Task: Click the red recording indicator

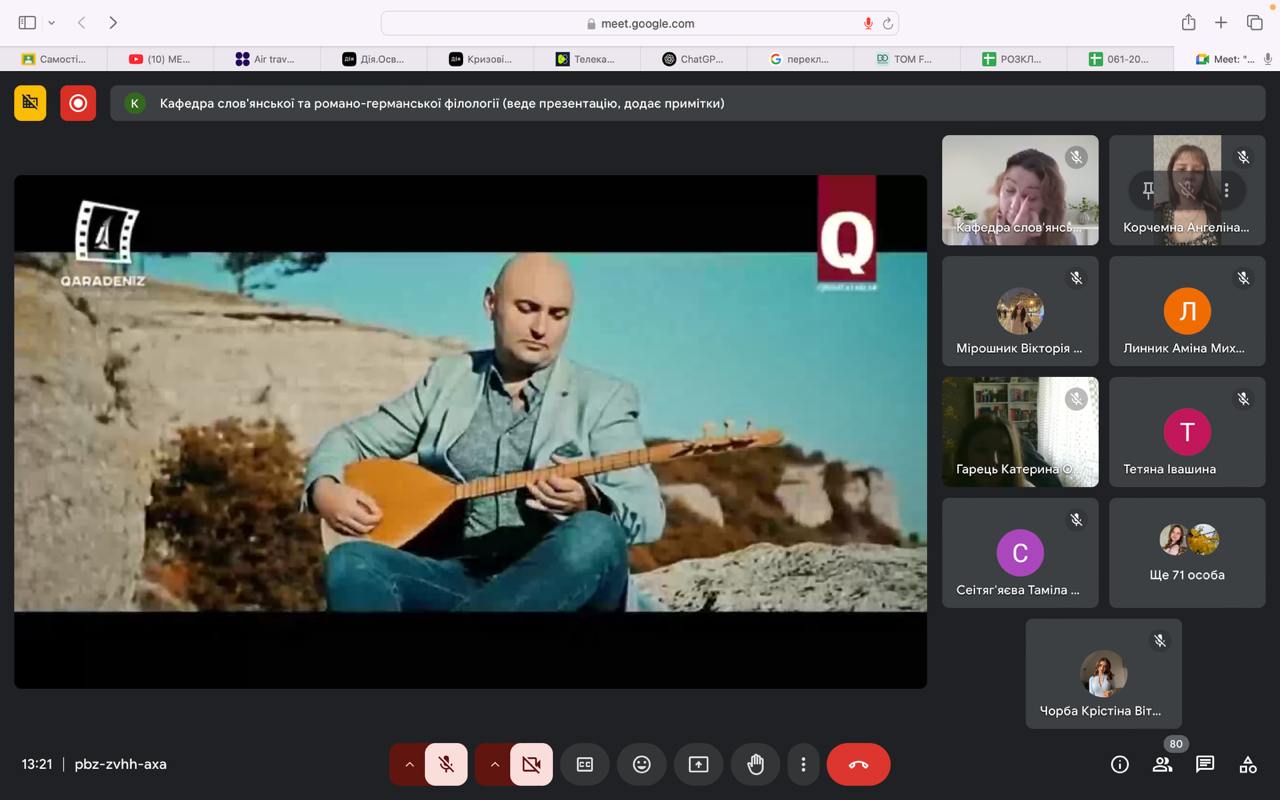Action: point(78,103)
